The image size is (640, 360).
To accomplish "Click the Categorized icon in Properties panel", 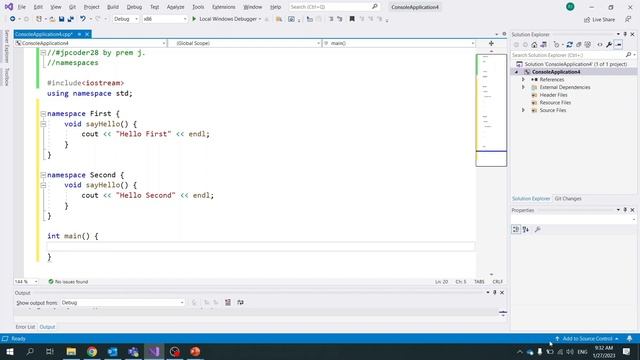I will coord(516,229).
